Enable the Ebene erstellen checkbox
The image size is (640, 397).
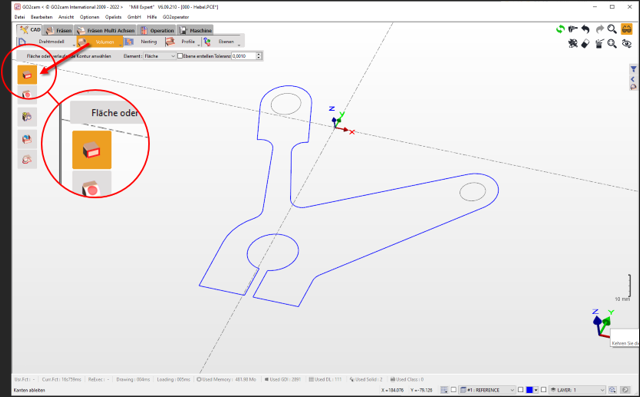180,56
